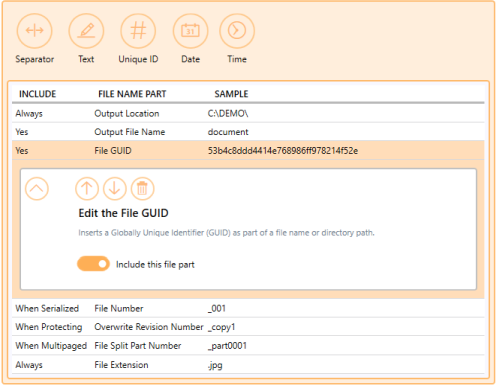Screen dimensions: 496x386
Task: Toggle Include this file part switch
Action: coord(93,264)
